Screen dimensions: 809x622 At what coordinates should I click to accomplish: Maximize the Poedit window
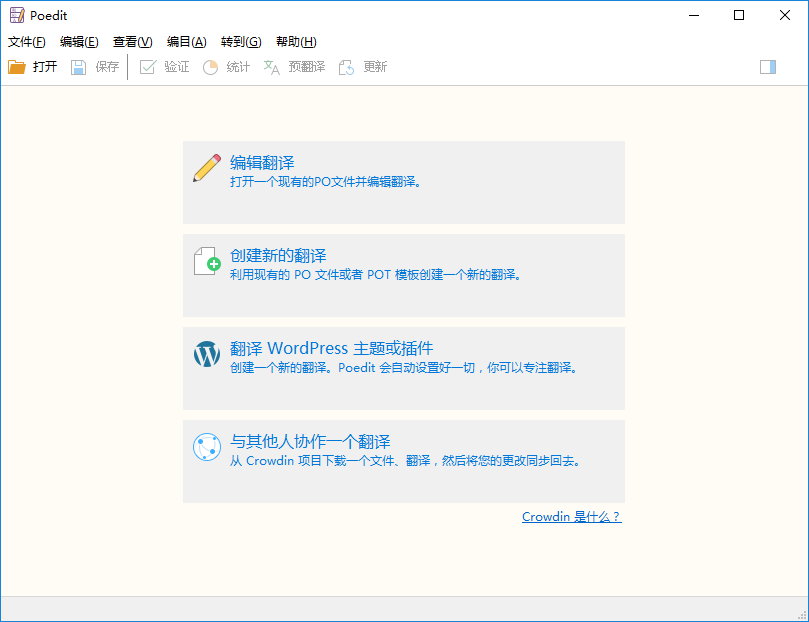(x=739, y=15)
